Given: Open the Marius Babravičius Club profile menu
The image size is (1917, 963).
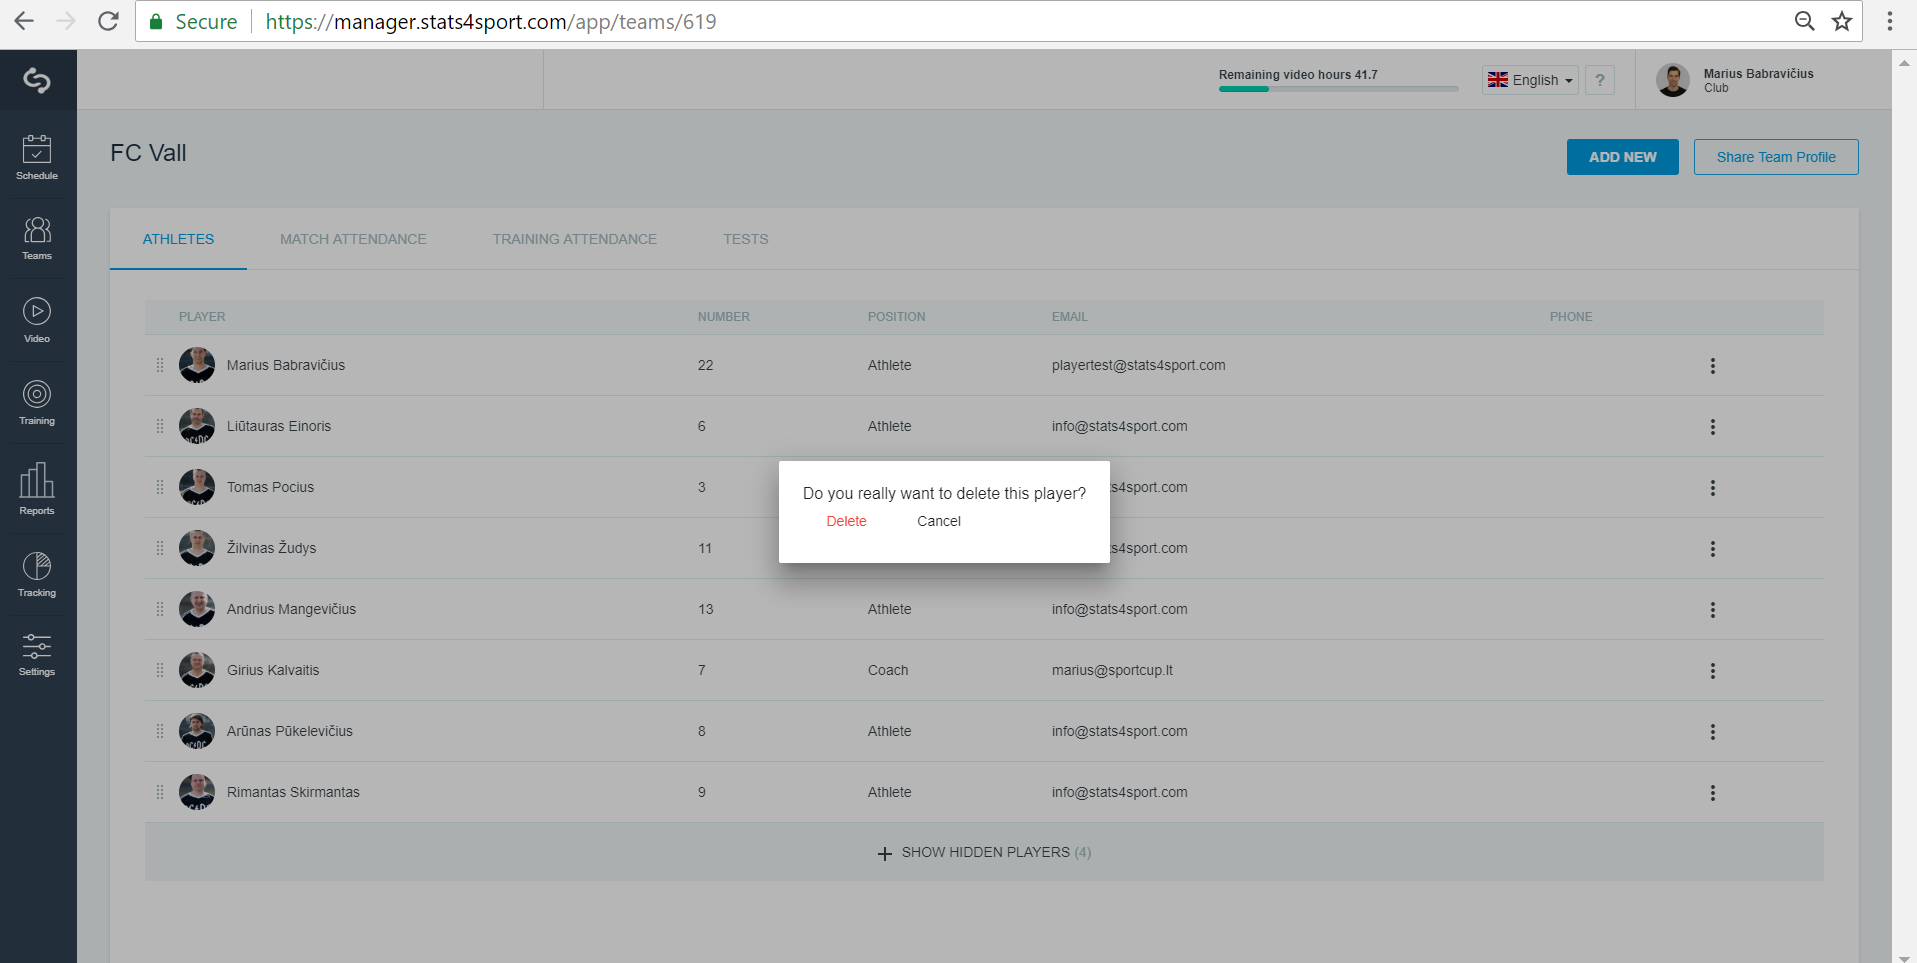Looking at the screenshot, I should coord(1735,80).
